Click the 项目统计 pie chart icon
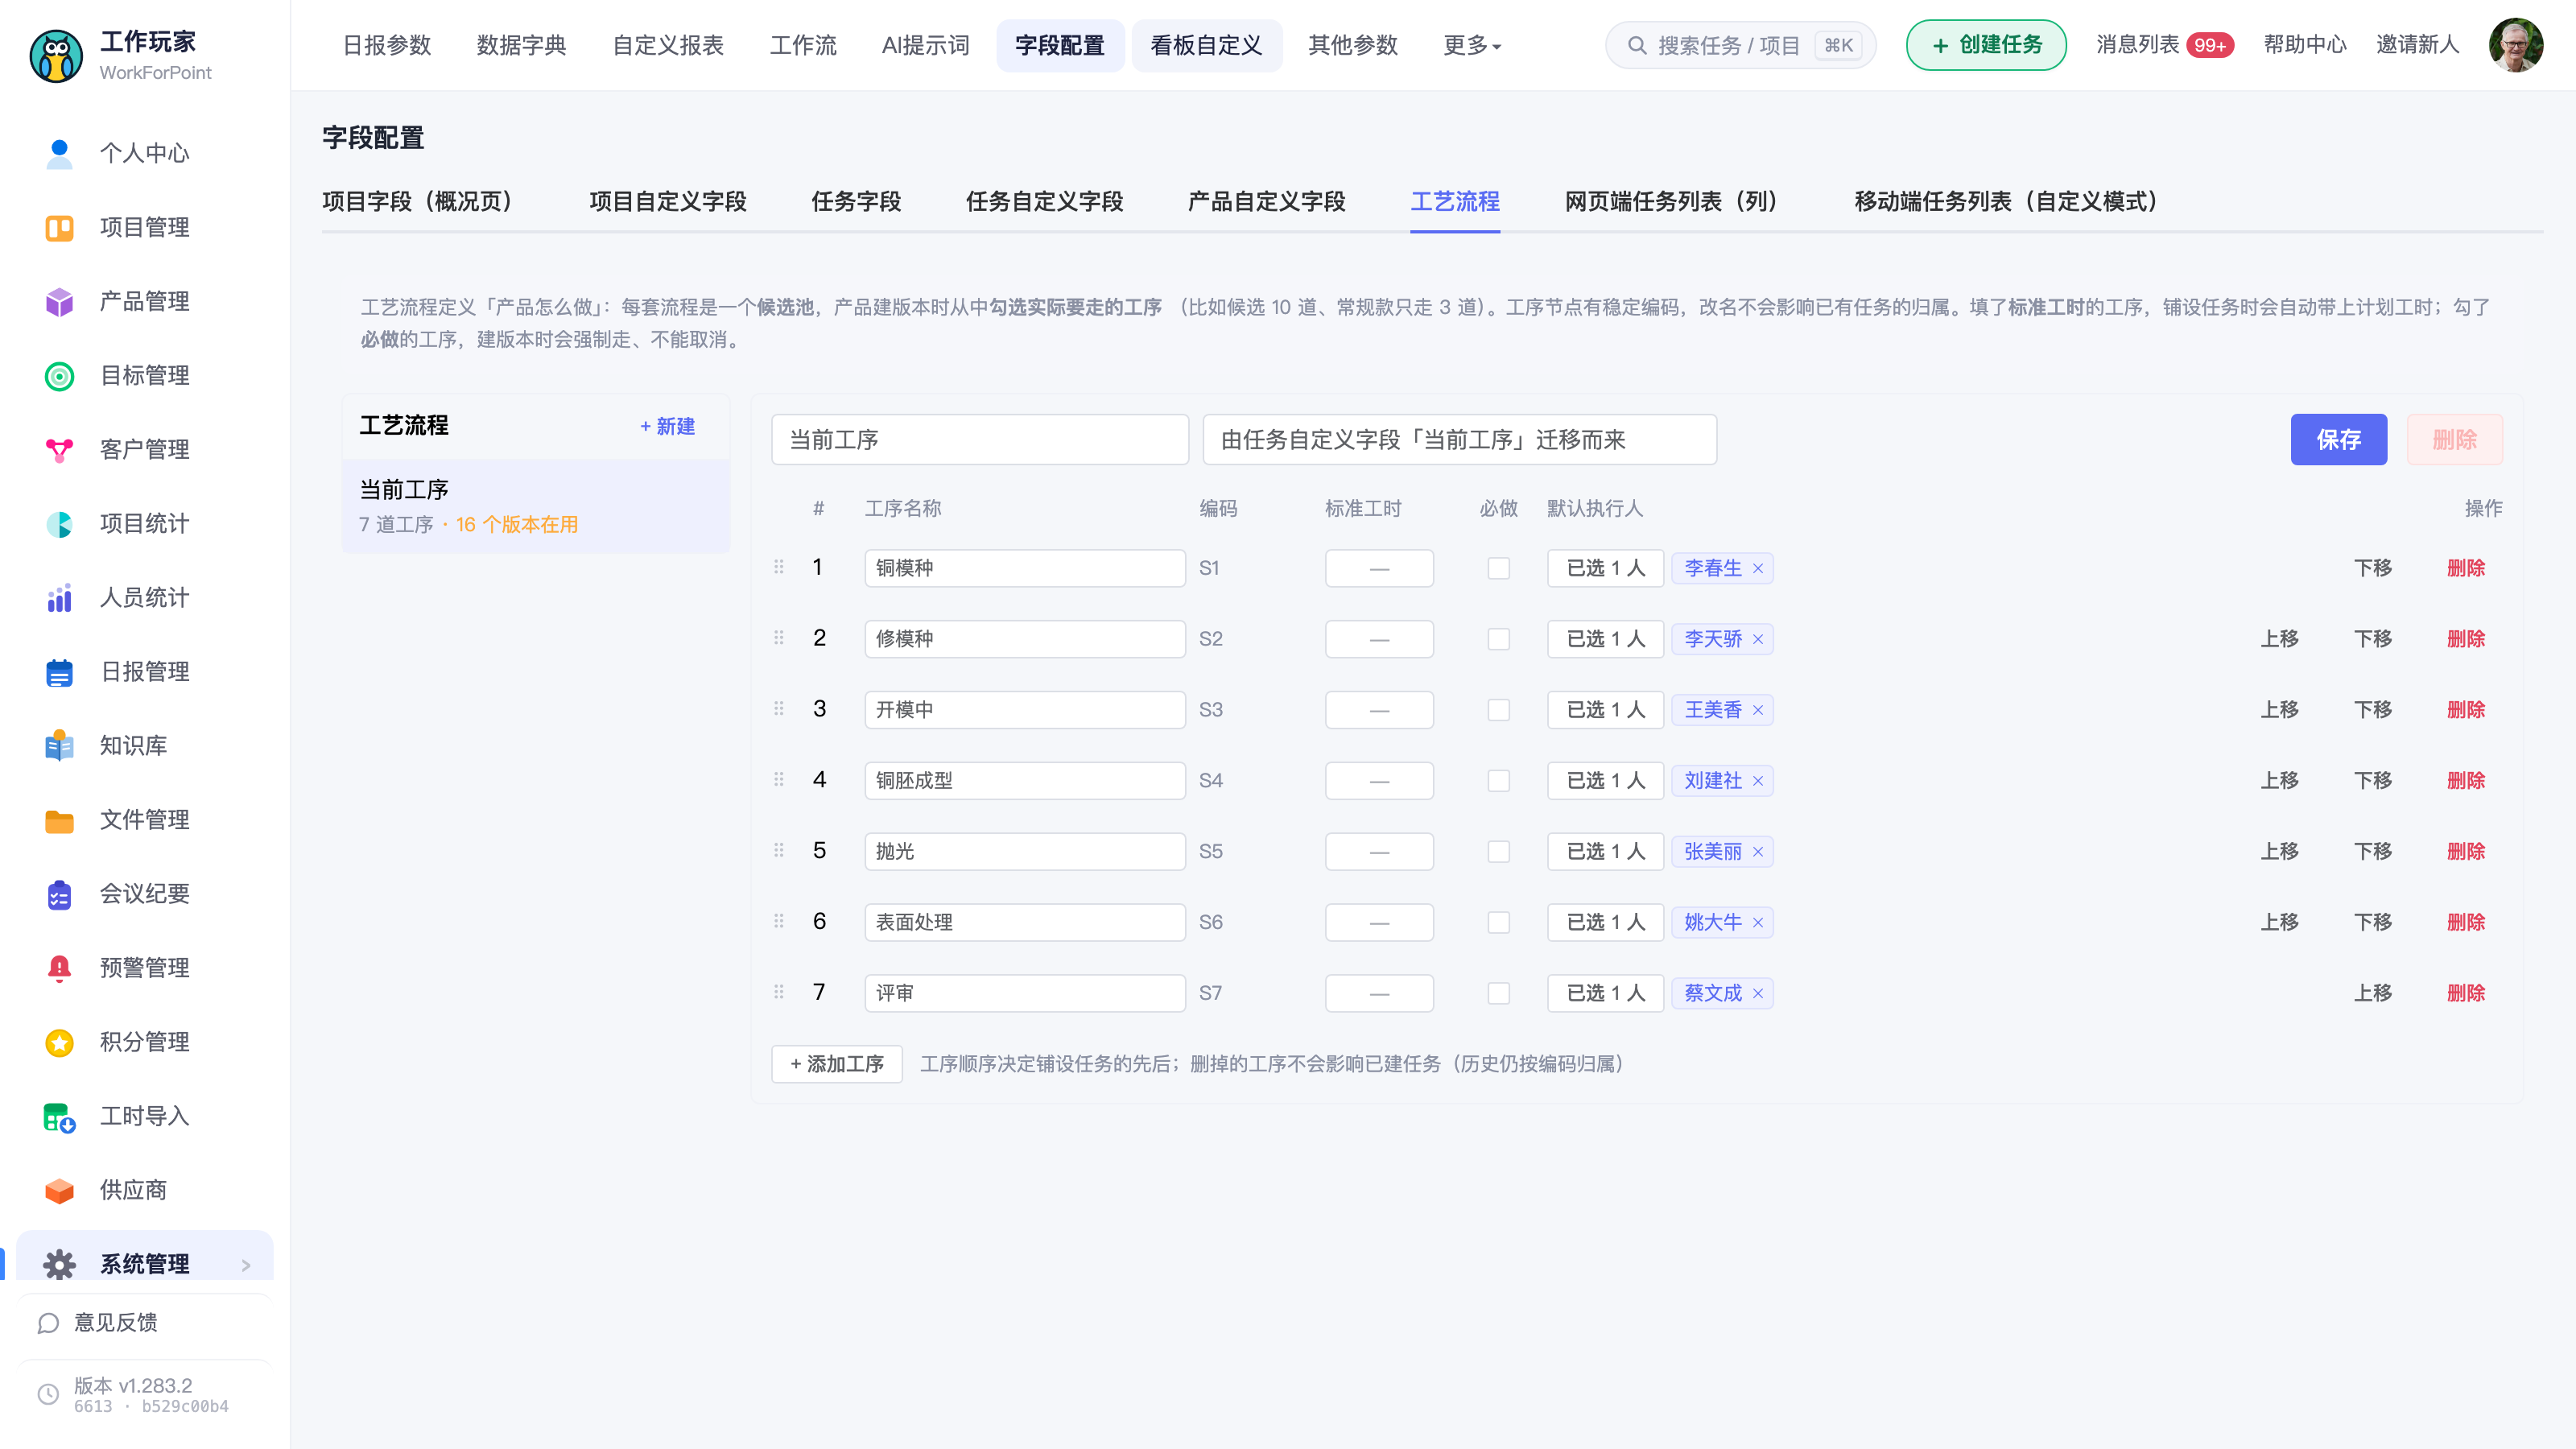Screen dimensions: 2576x1449 click(59, 524)
